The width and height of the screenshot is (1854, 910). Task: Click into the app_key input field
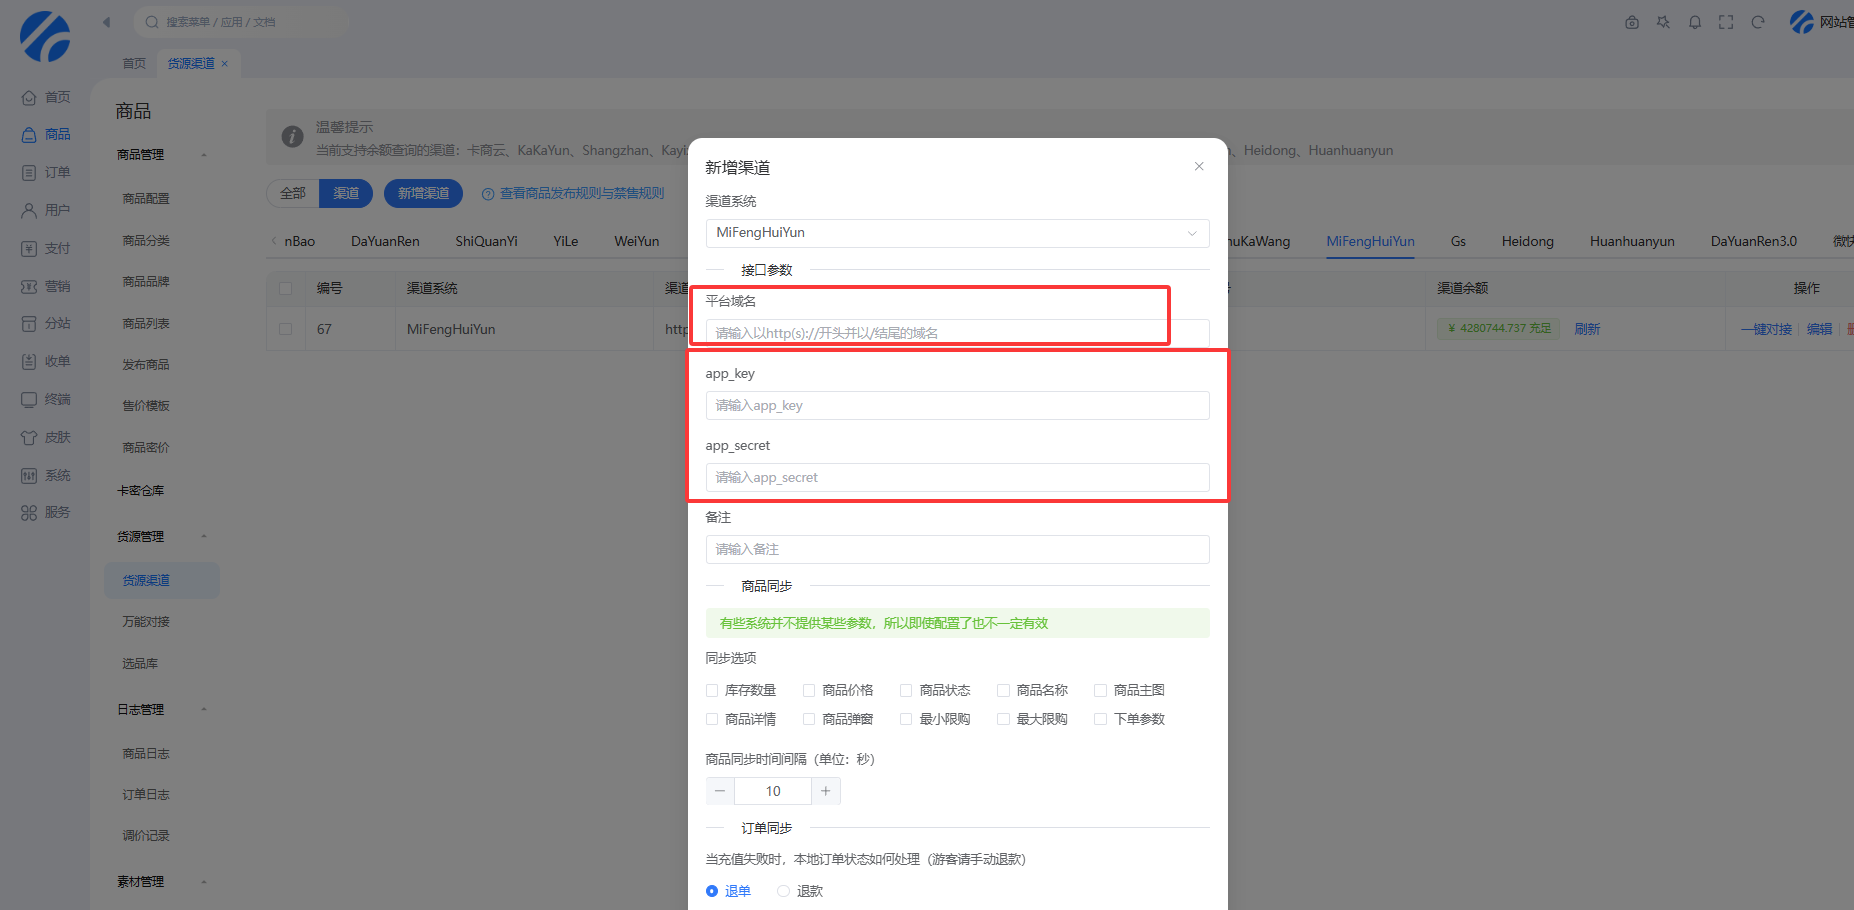(957, 406)
